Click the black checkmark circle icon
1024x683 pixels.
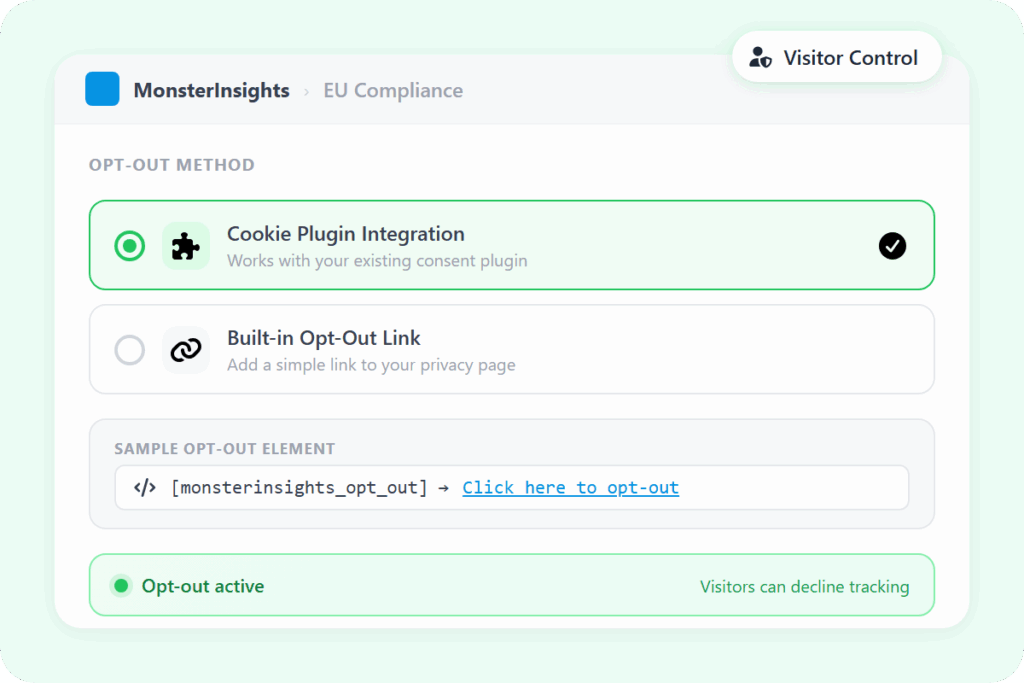(892, 246)
